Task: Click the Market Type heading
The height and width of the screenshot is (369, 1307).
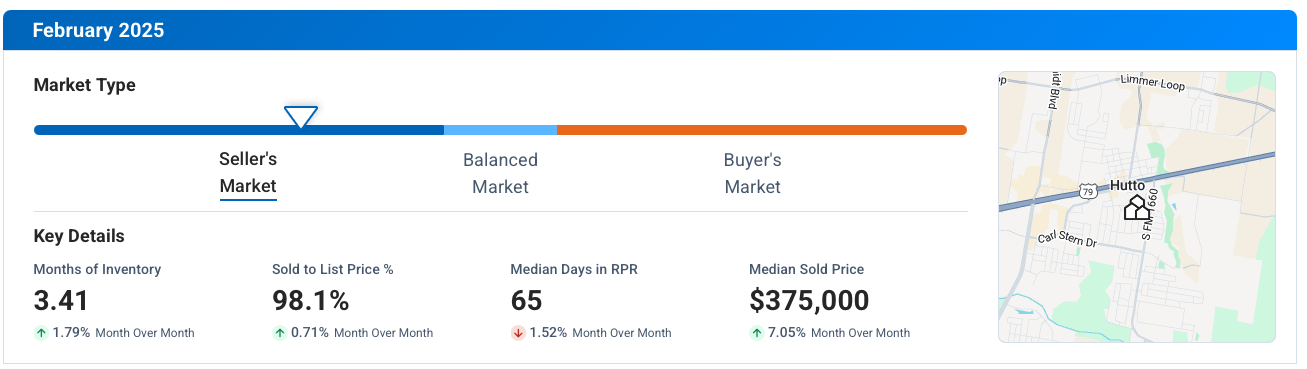Action: [84, 85]
